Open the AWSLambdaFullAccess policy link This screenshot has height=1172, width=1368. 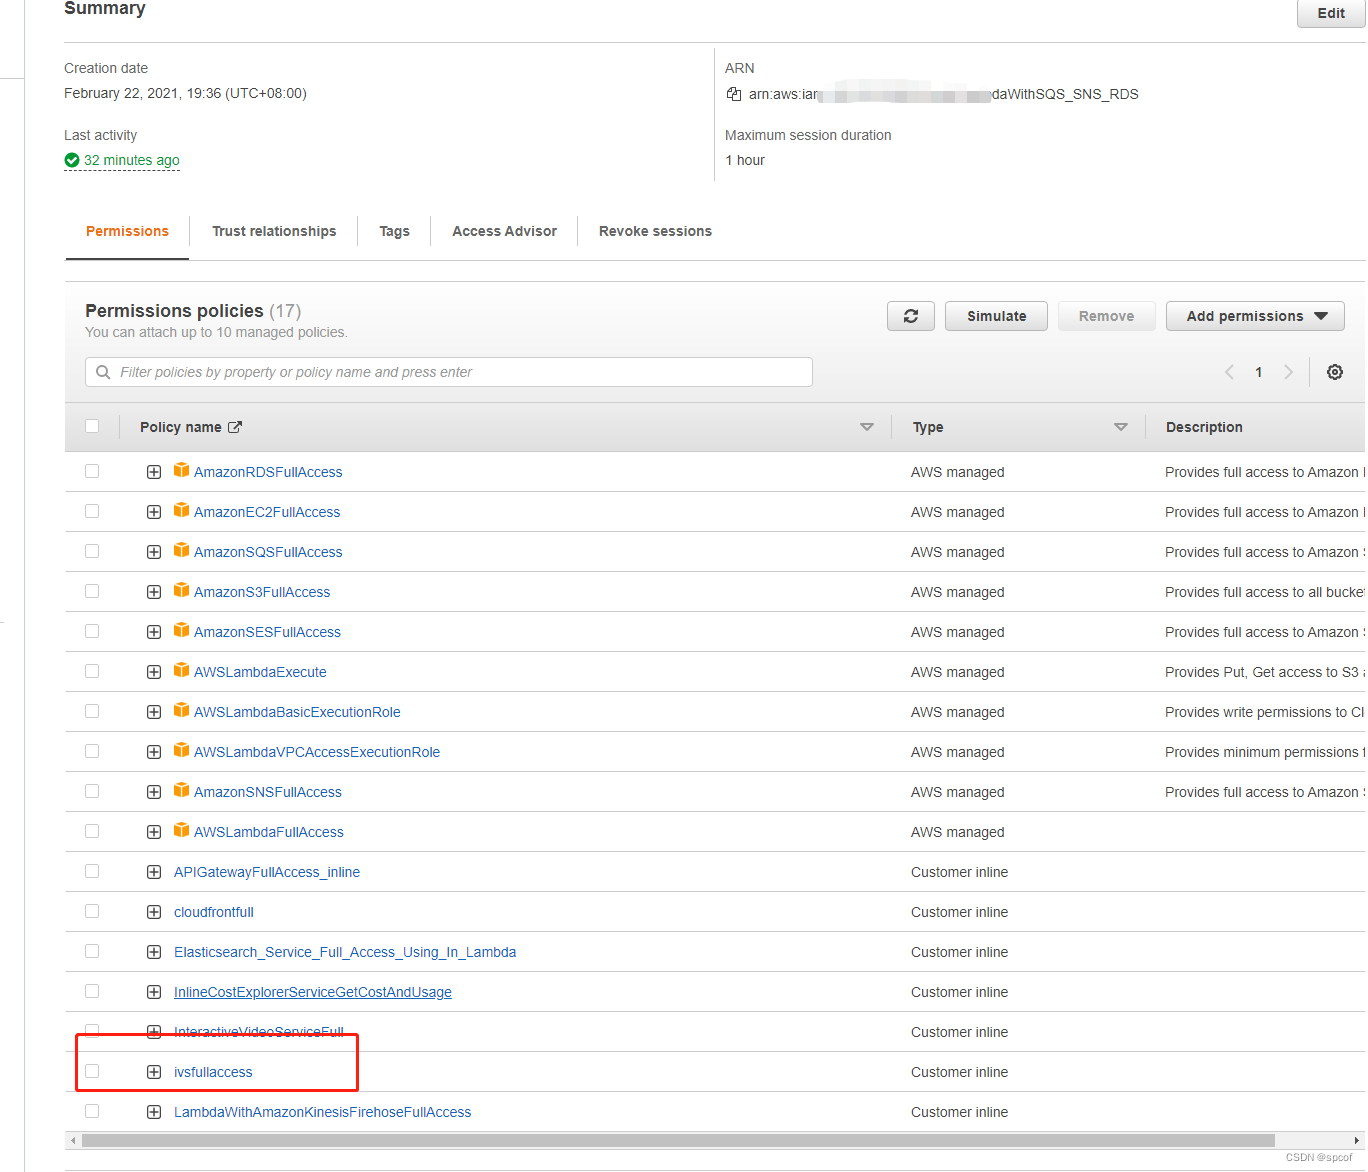[269, 832]
